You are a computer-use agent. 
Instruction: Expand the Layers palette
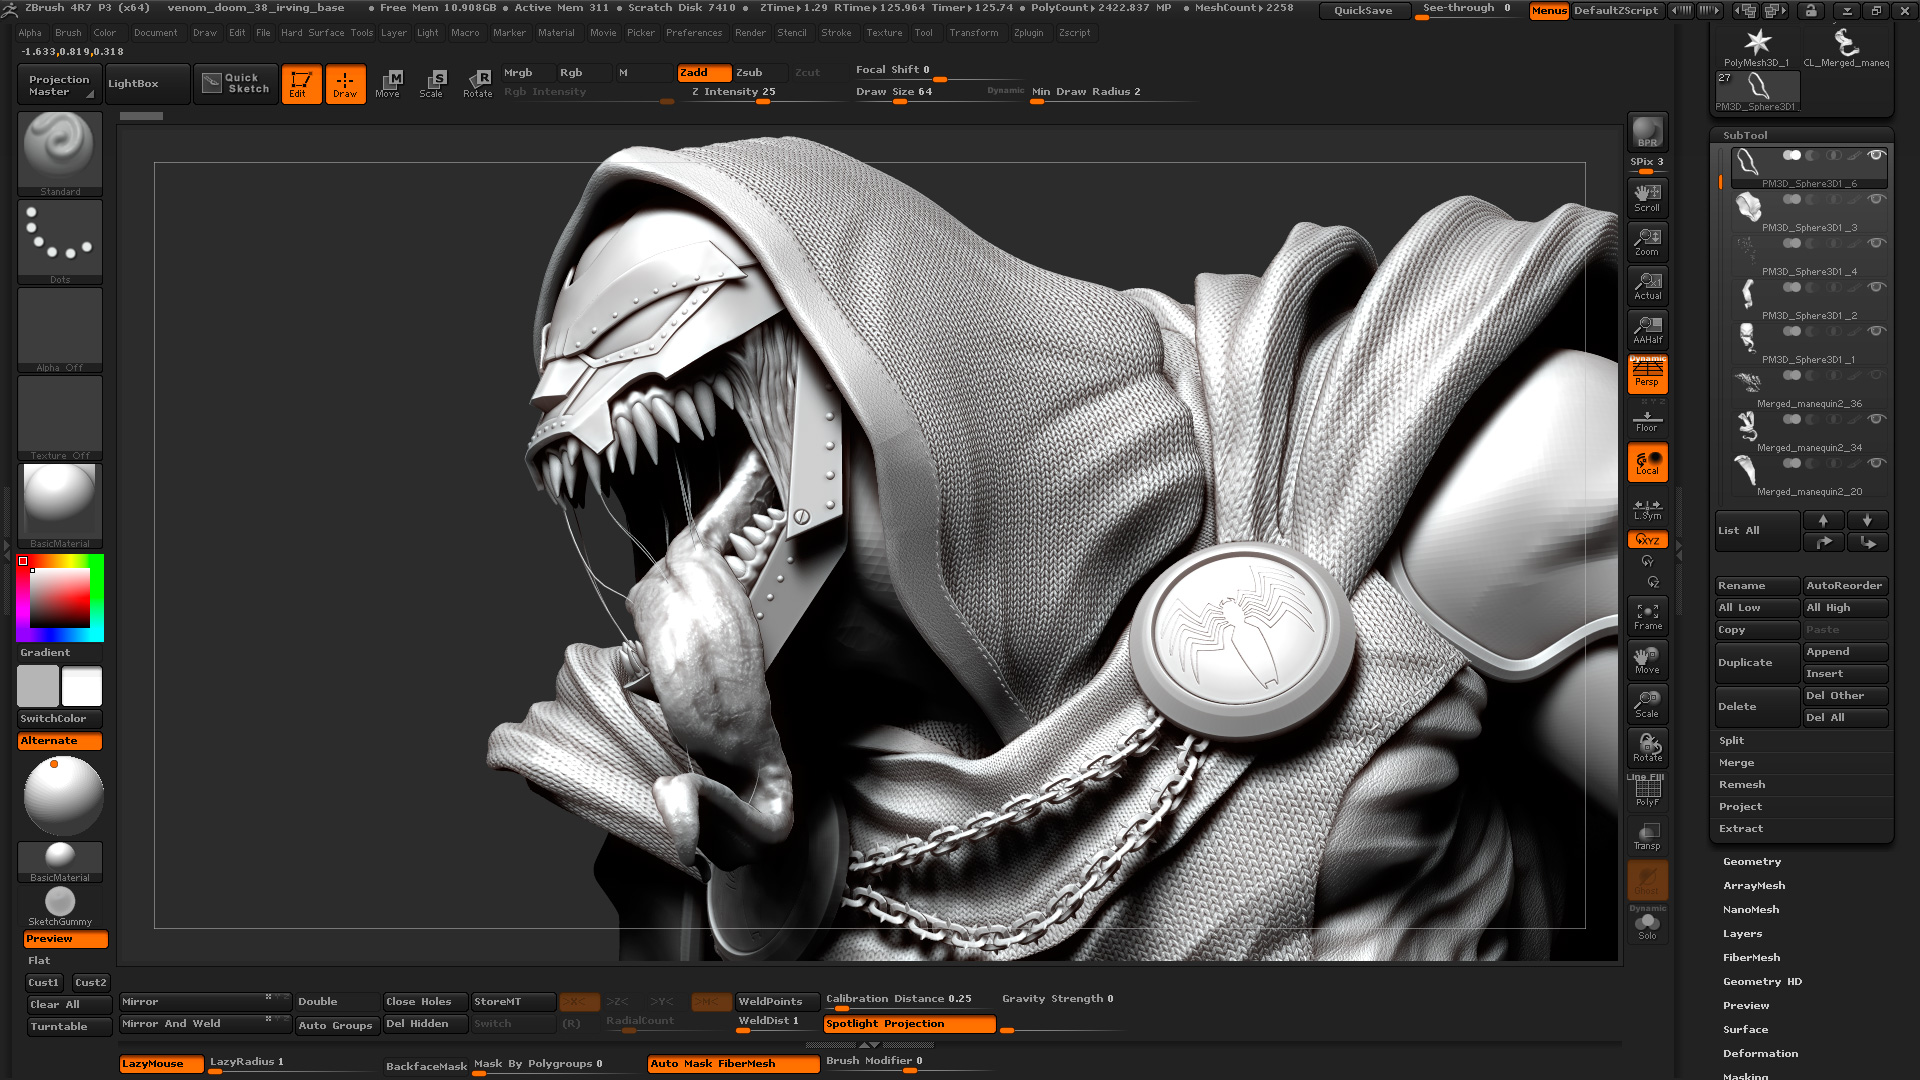(x=1742, y=934)
